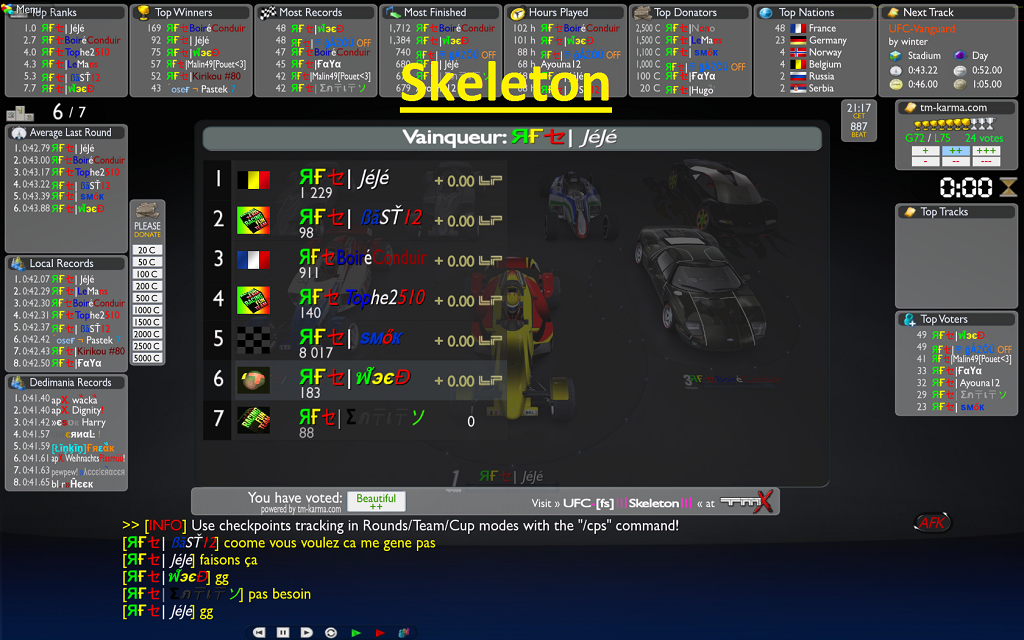
Task: Open the Top Ranks widget header
Action: point(66,12)
